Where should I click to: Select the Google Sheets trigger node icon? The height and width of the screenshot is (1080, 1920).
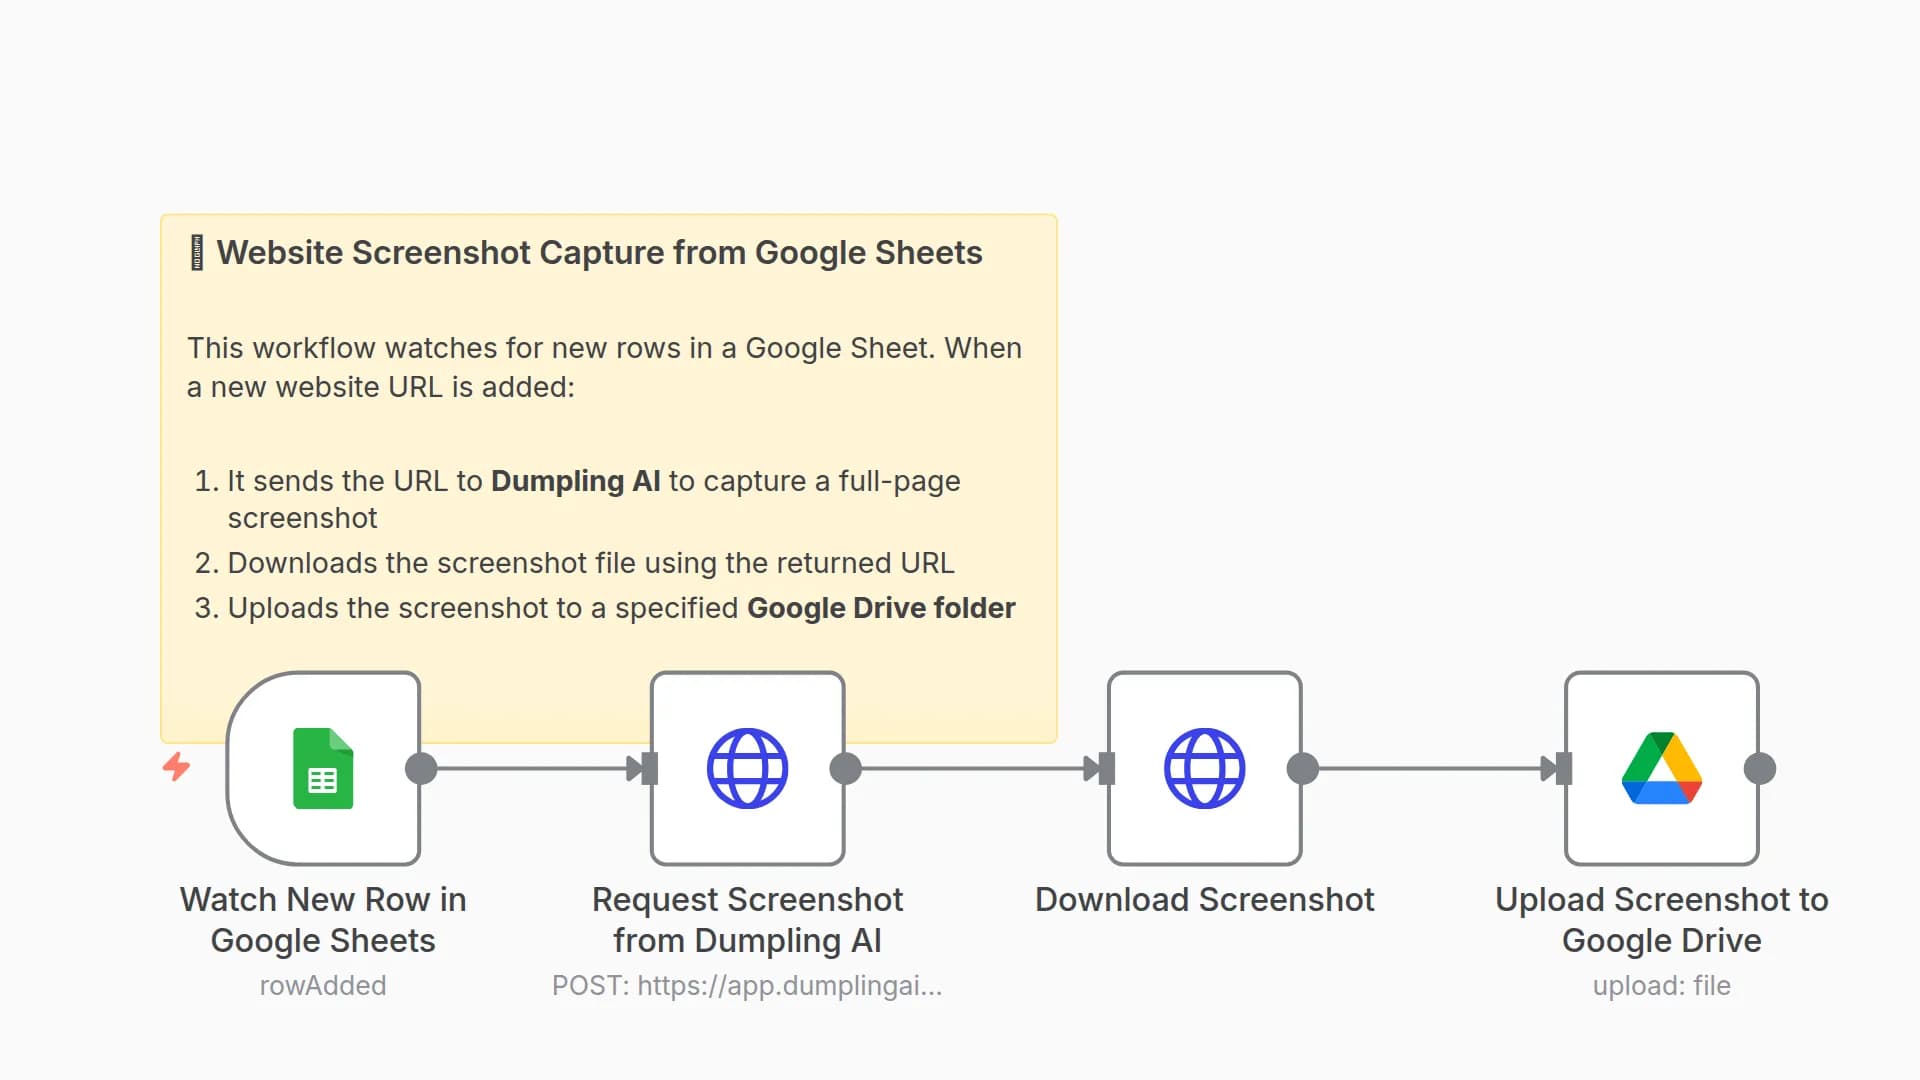(x=322, y=768)
